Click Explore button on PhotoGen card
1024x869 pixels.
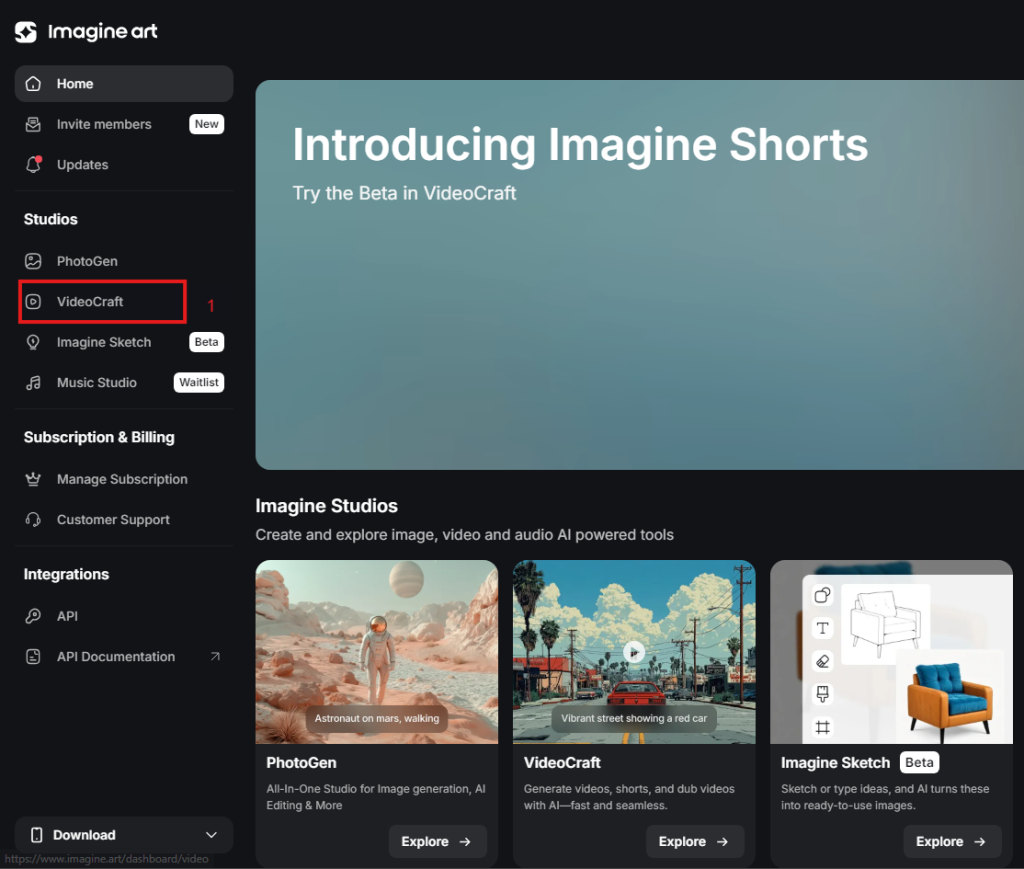[x=438, y=842]
